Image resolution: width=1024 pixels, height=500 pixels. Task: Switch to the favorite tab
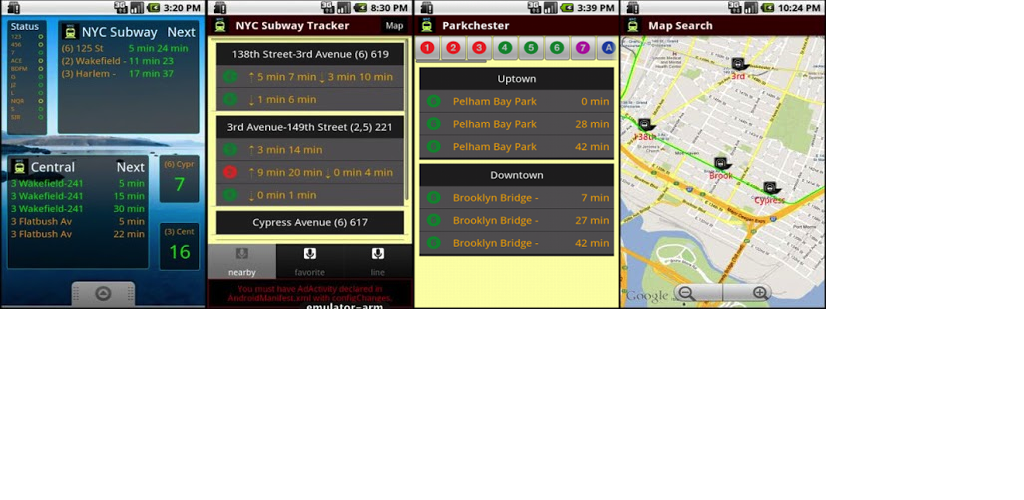(x=310, y=262)
